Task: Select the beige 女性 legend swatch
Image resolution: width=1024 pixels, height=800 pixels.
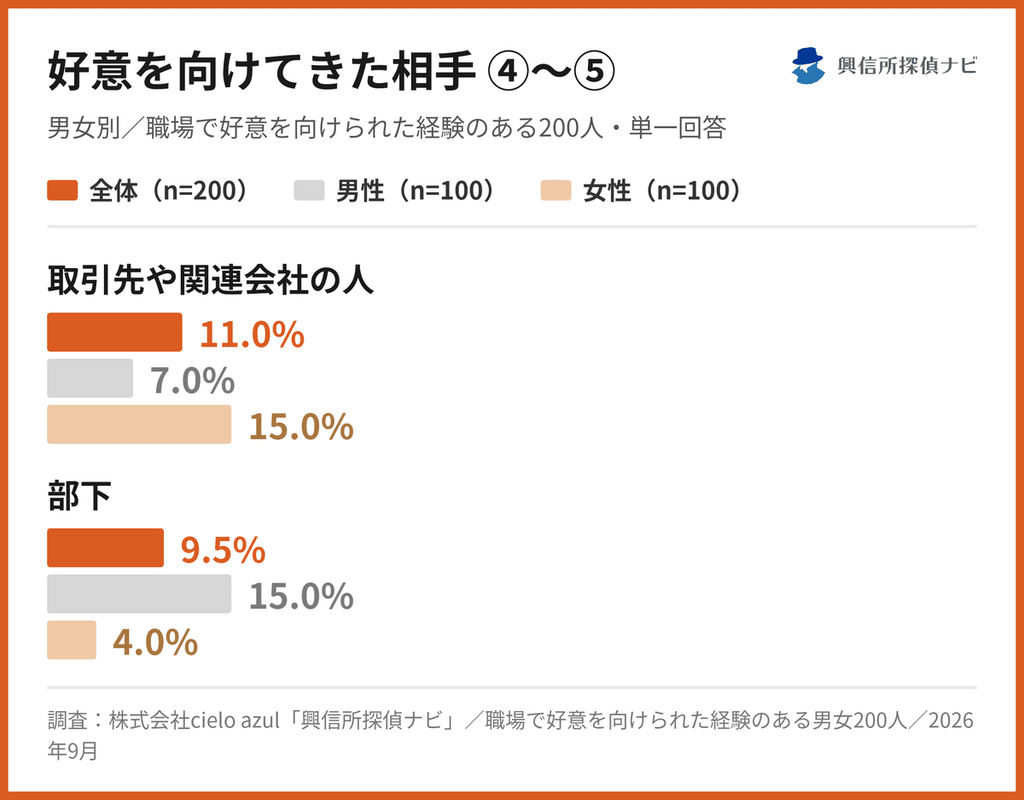Action: point(556,191)
